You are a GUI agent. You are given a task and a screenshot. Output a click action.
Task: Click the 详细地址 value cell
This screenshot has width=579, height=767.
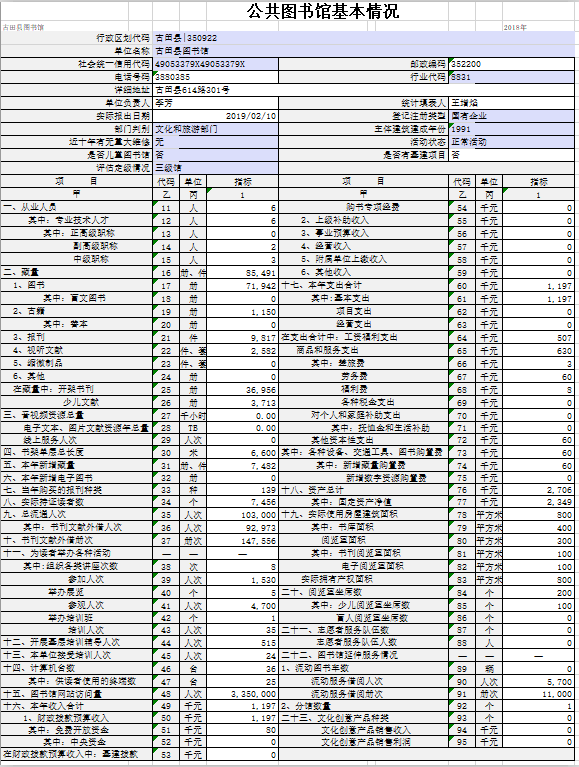(x=364, y=90)
